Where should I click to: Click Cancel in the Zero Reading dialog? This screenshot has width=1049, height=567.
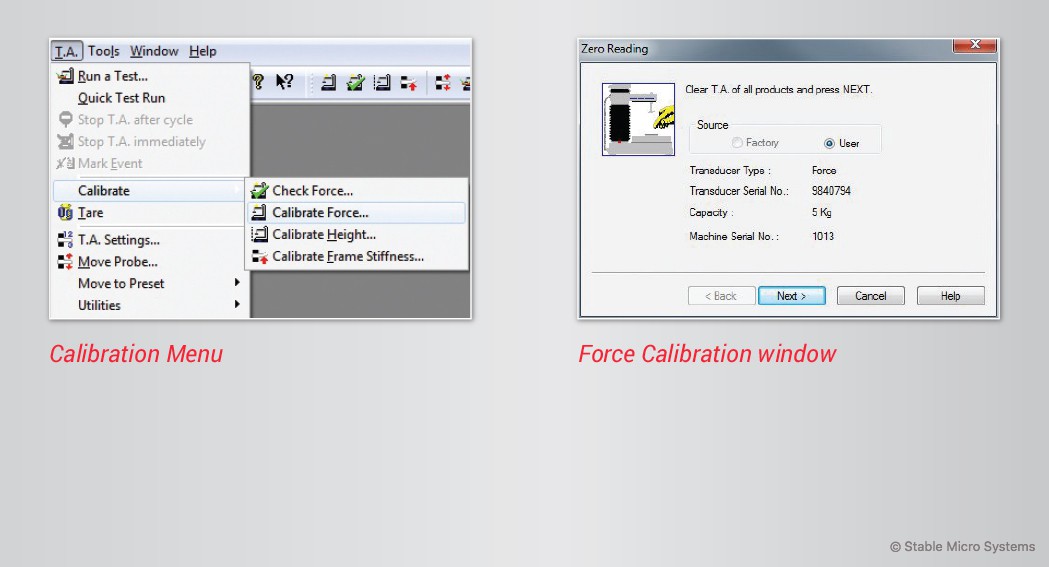coord(870,296)
